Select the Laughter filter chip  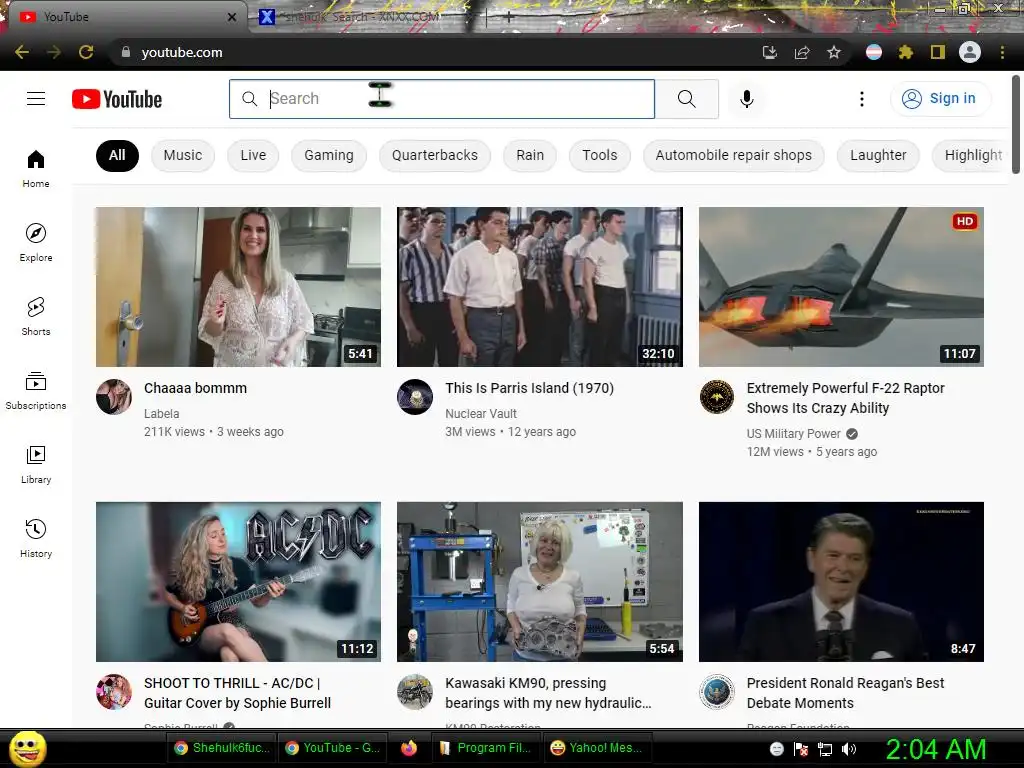tap(878, 155)
